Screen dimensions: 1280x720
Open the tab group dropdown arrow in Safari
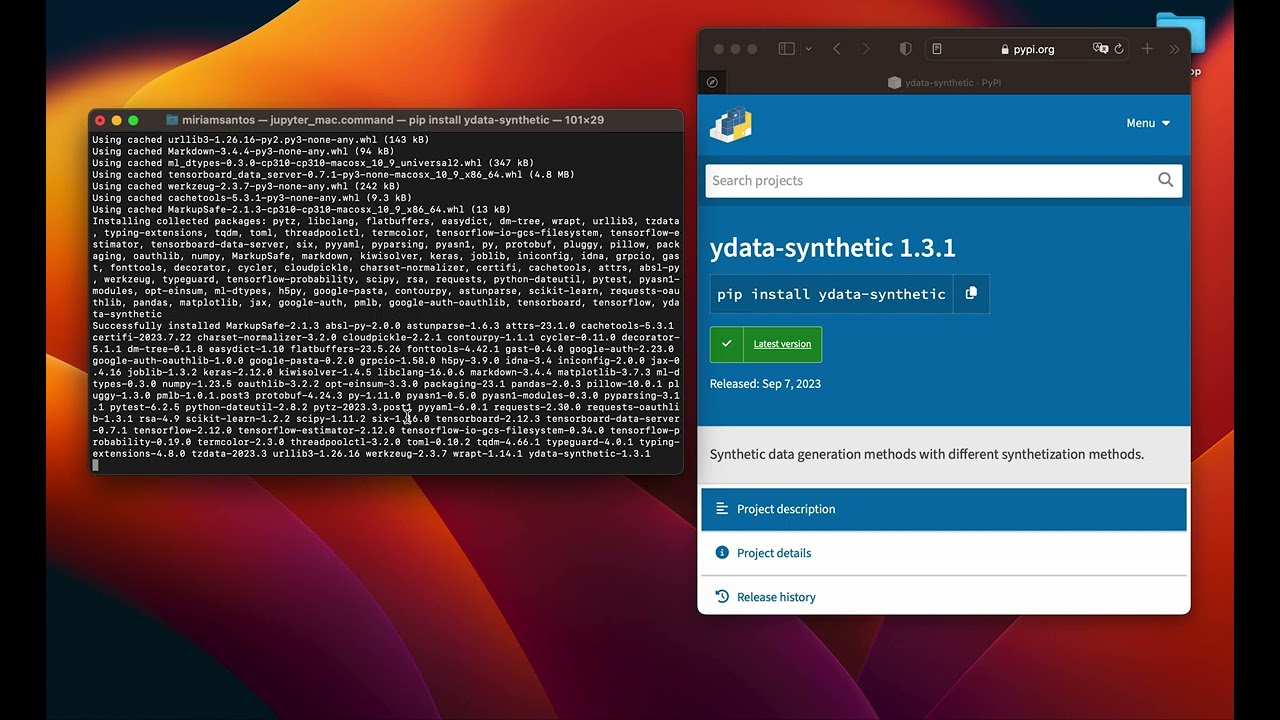[808, 49]
